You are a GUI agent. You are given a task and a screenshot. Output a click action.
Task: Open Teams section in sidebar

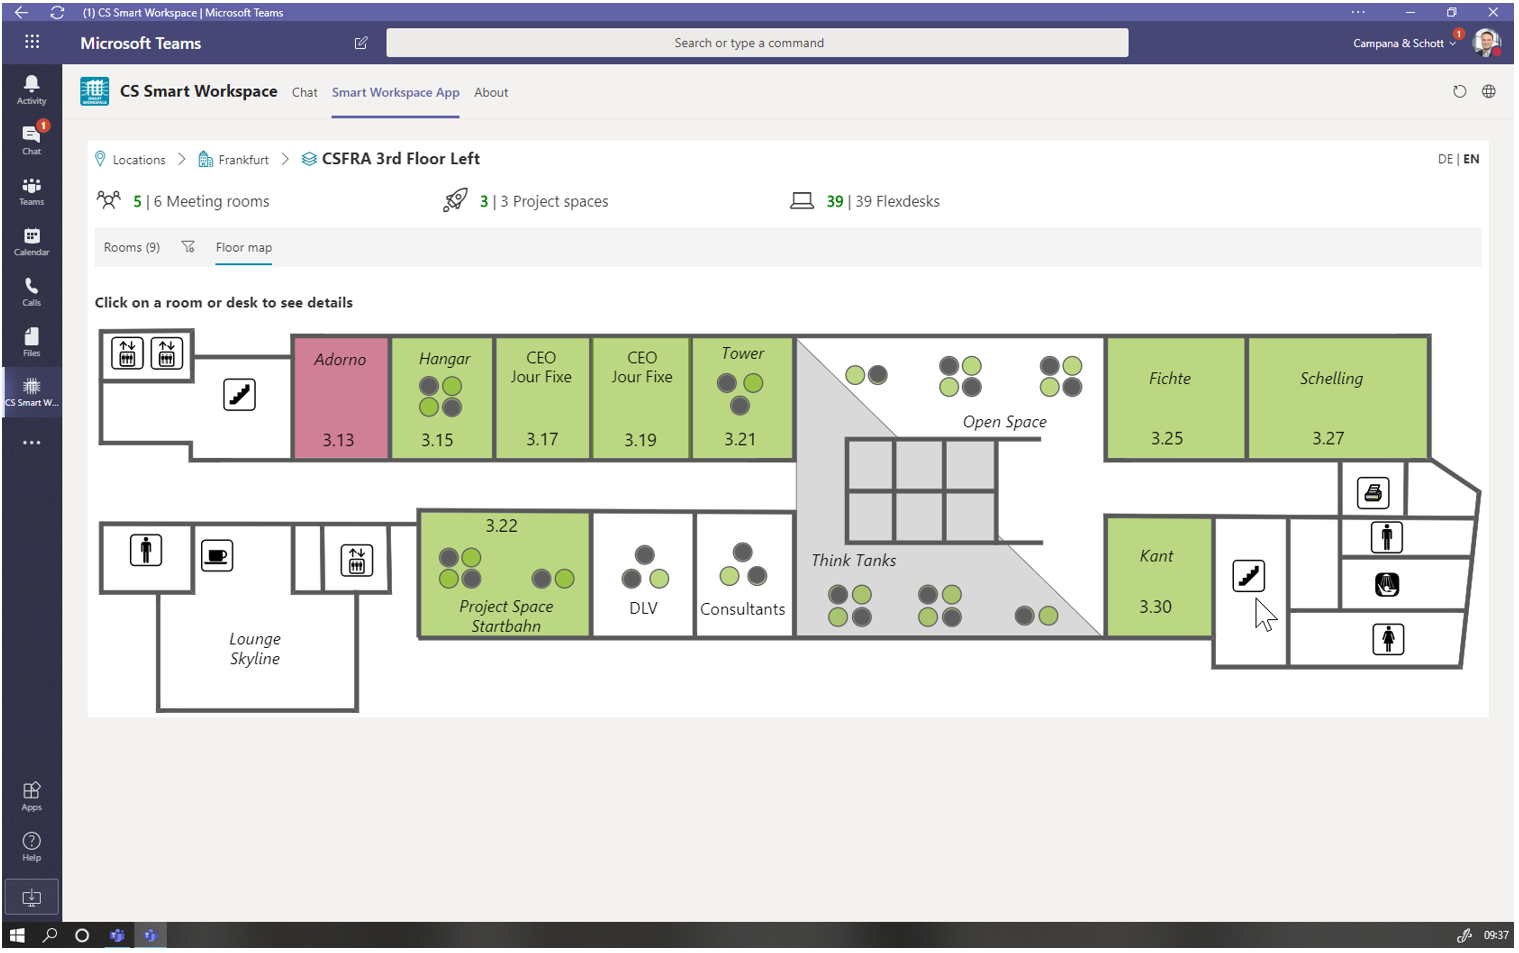[x=31, y=190]
